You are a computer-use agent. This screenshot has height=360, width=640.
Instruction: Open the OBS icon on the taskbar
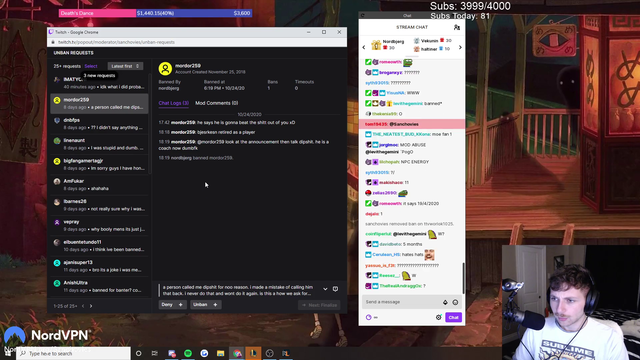(269, 353)
